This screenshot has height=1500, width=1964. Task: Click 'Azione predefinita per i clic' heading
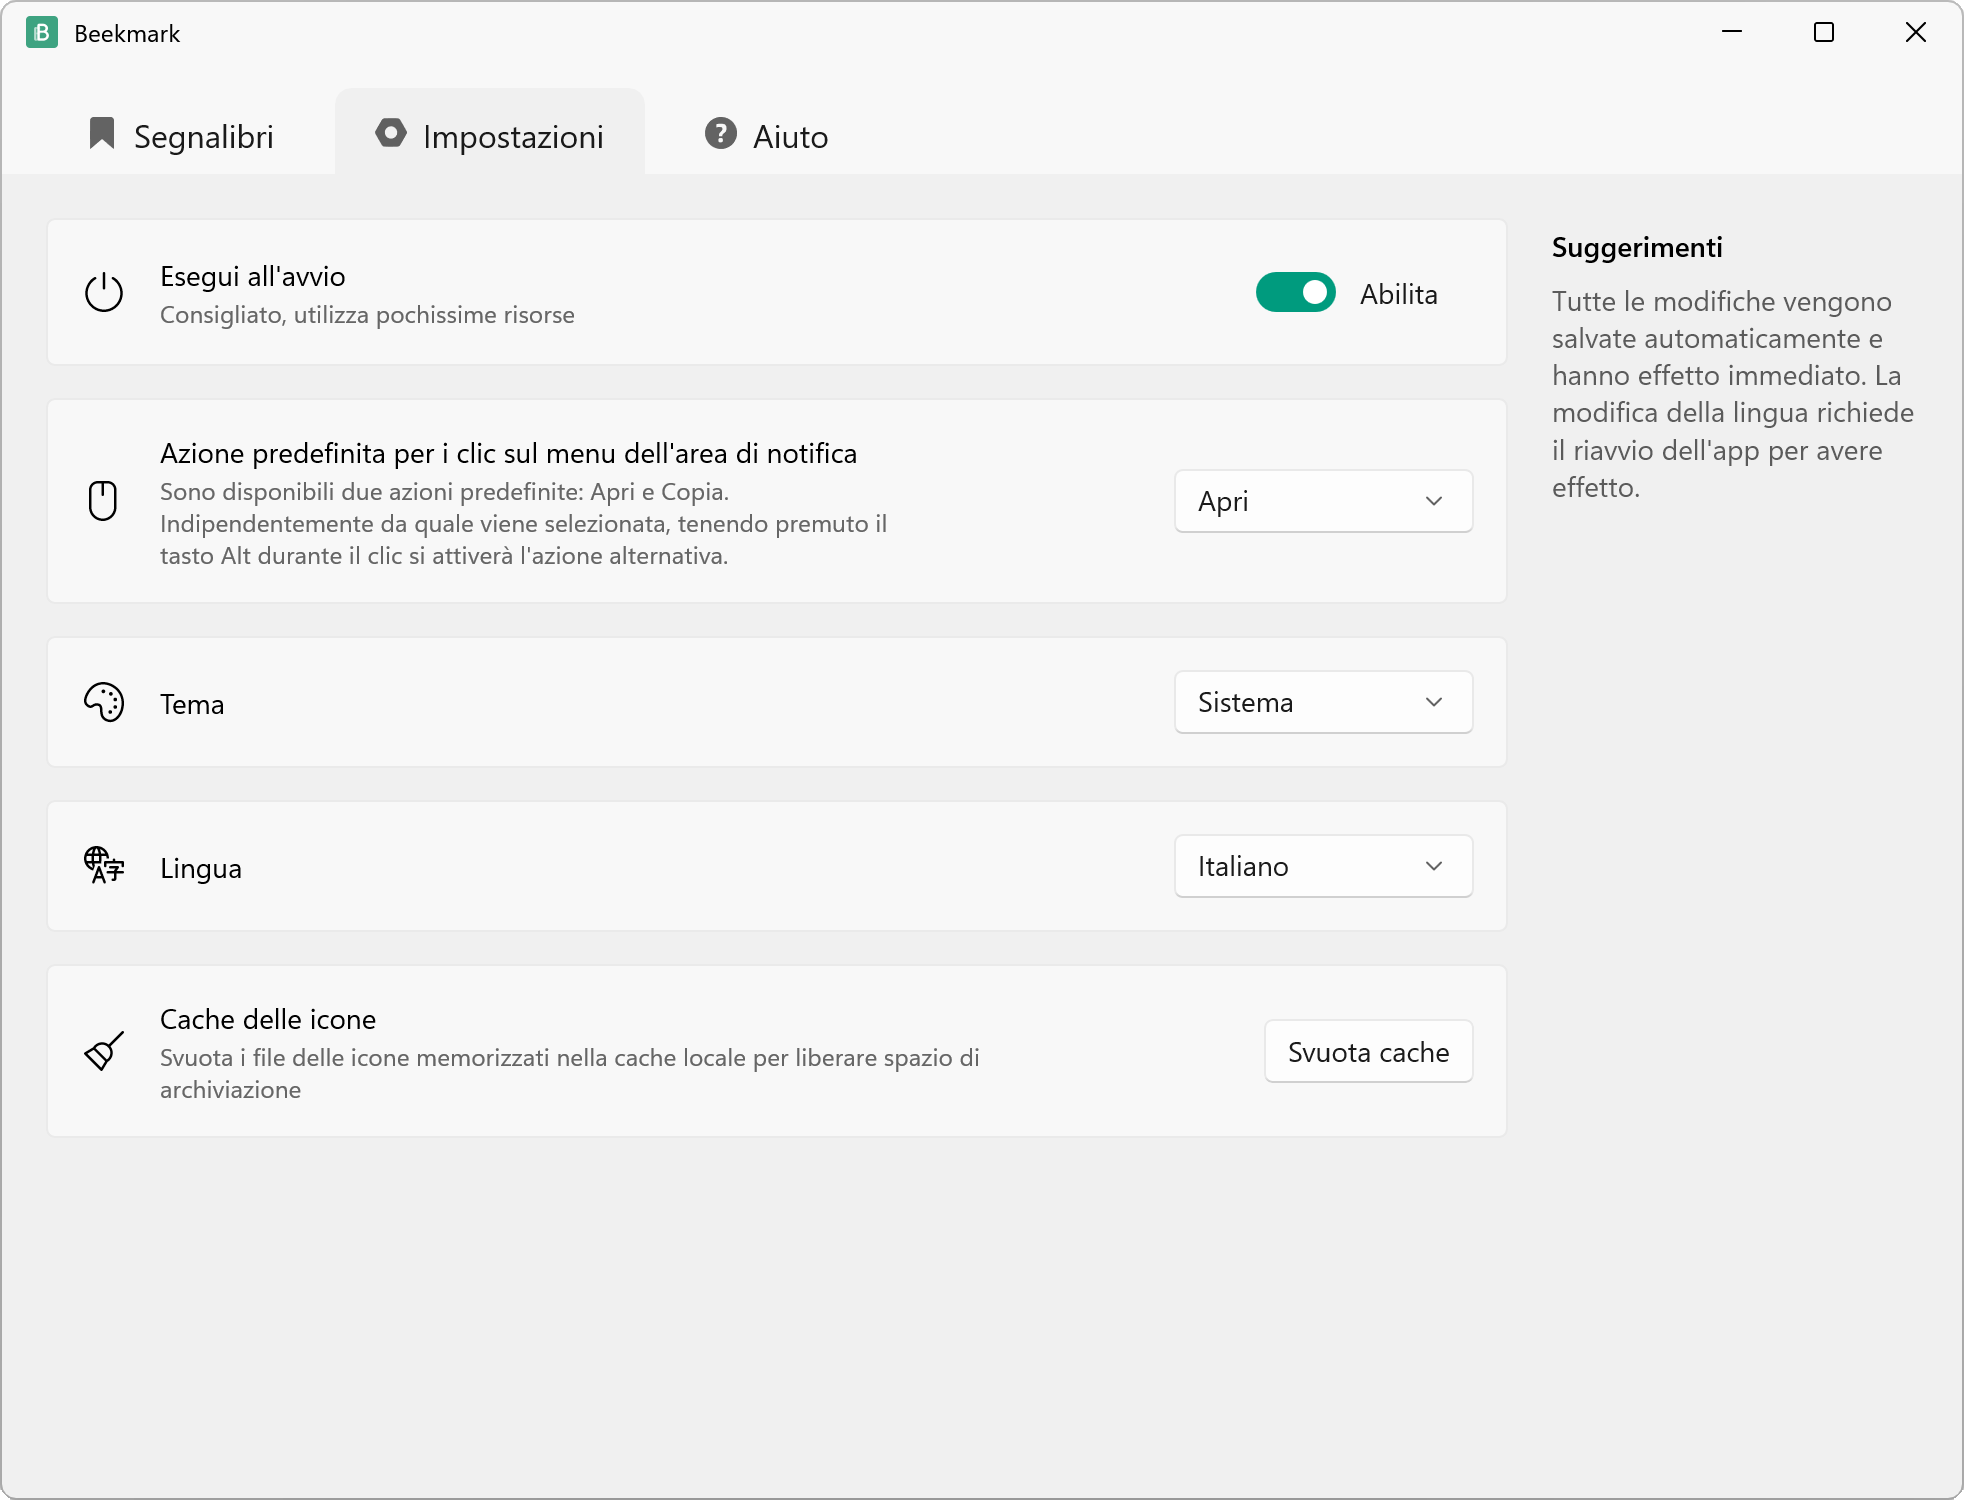(x=508, y=453)
